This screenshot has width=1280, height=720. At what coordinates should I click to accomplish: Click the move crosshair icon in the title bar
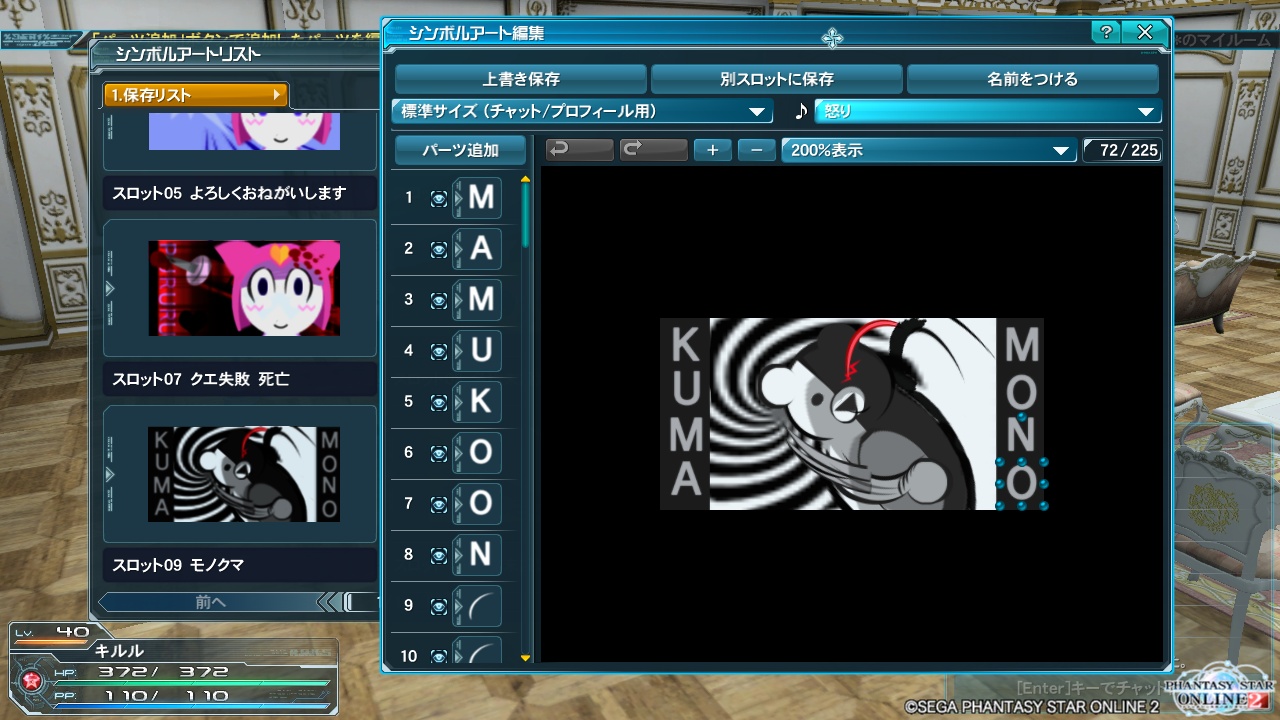click(x=832, y=38)
